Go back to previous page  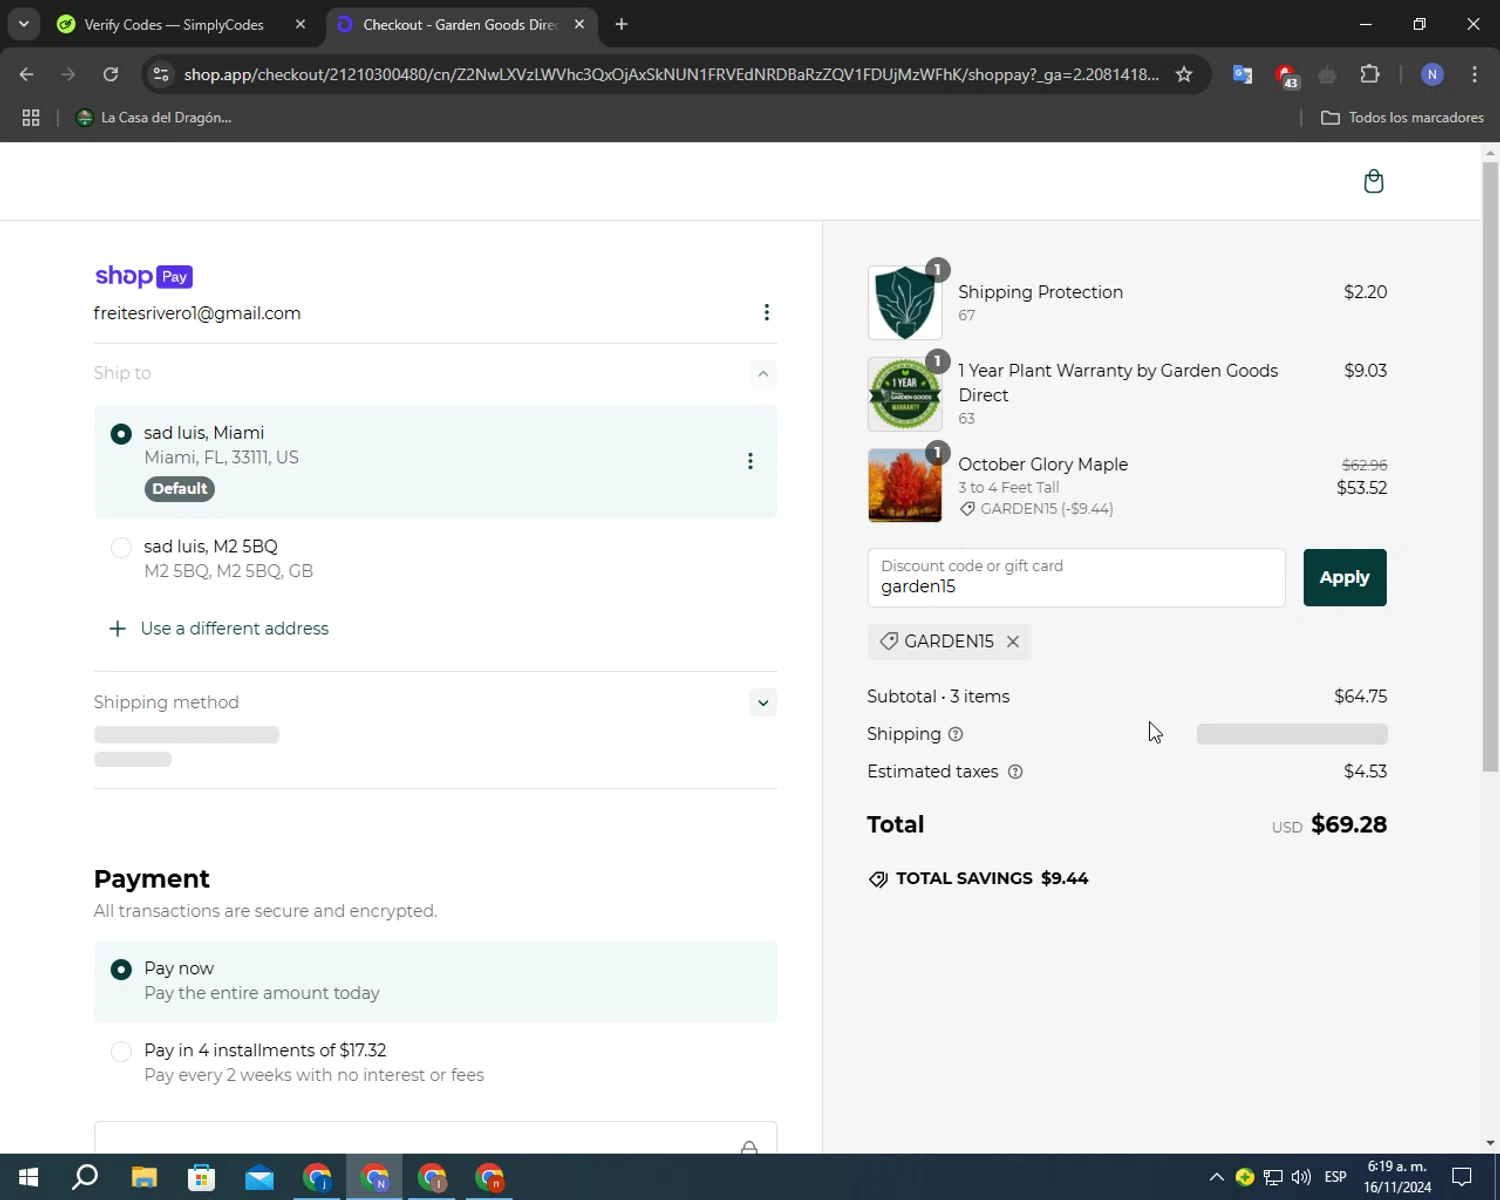click(26, 74)
